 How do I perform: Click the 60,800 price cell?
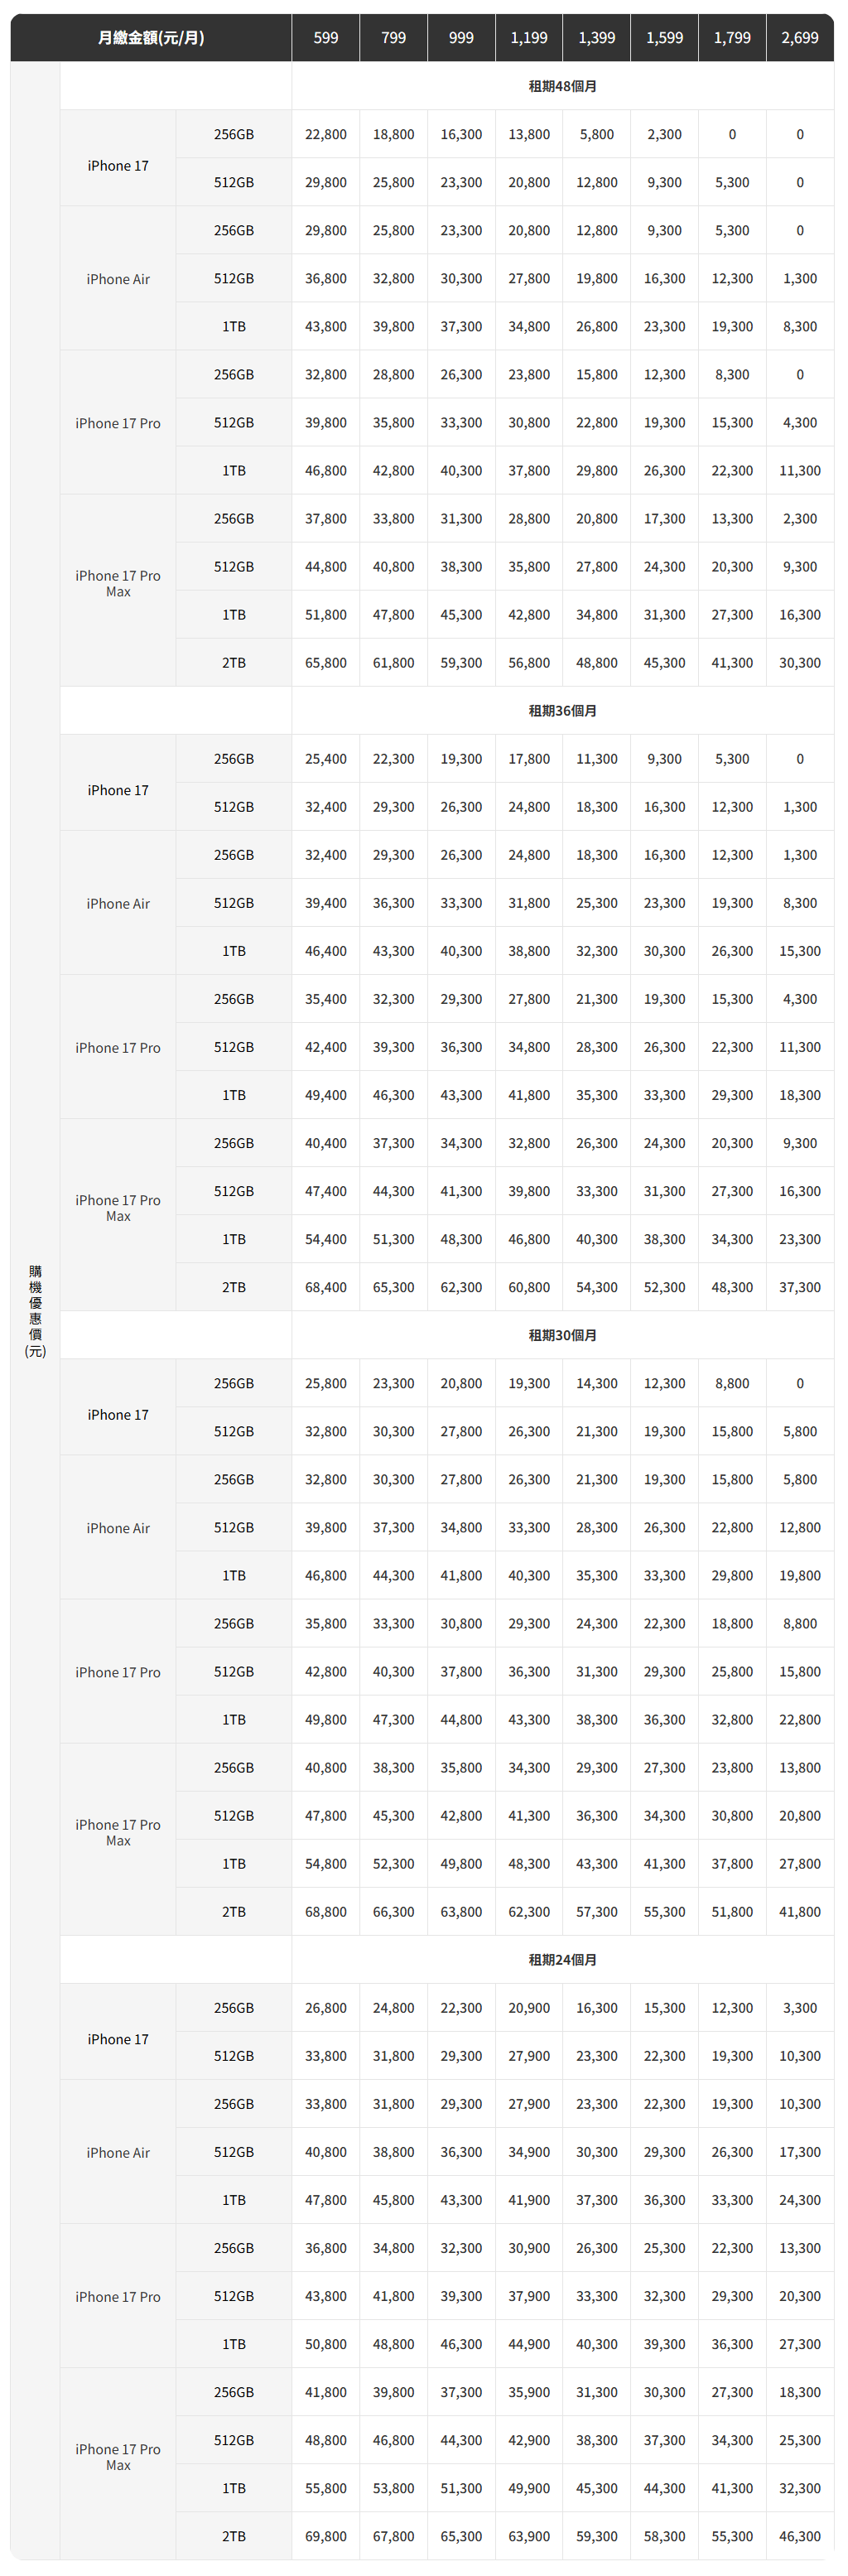pos(529,1287)
